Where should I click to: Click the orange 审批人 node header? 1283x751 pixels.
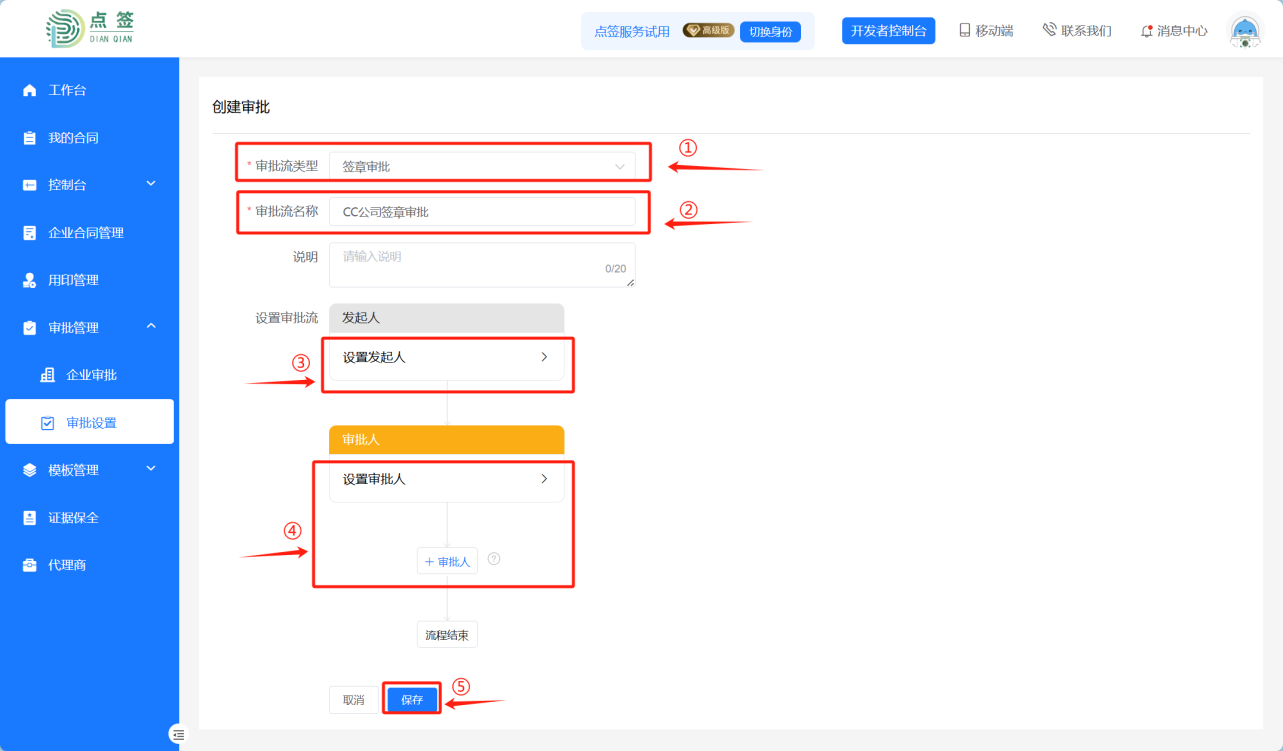pos(446,440)
